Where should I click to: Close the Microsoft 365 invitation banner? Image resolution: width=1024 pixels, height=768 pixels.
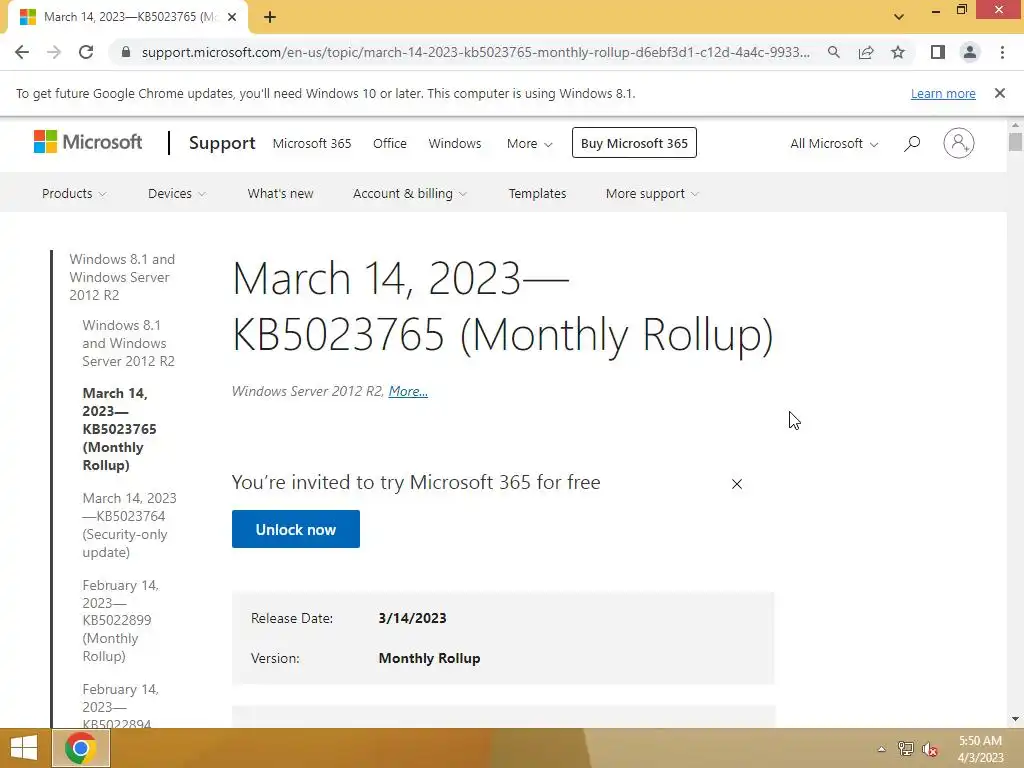pyautogui.click(x=737, y=484)
